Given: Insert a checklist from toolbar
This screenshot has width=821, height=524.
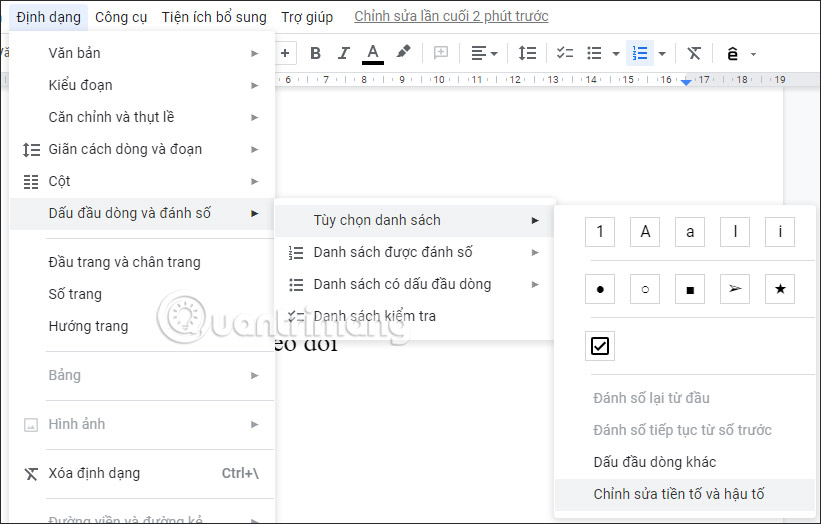Looking at the screenshot, I should pyautogui.click(x=564, y=53).
